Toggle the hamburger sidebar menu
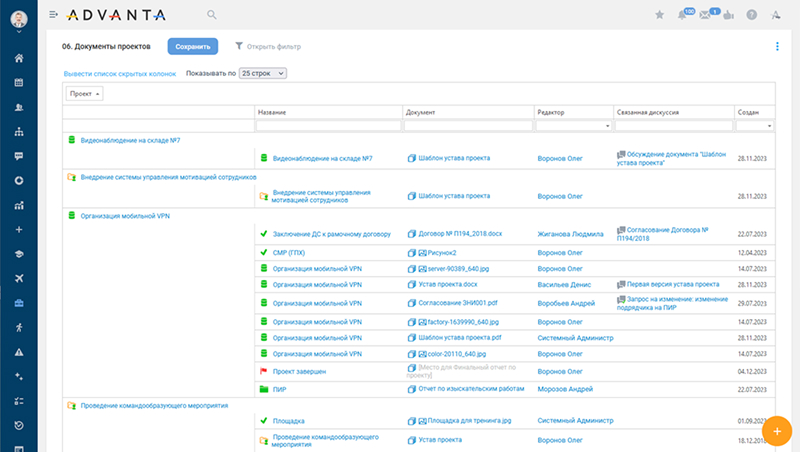 click(53, 15)
